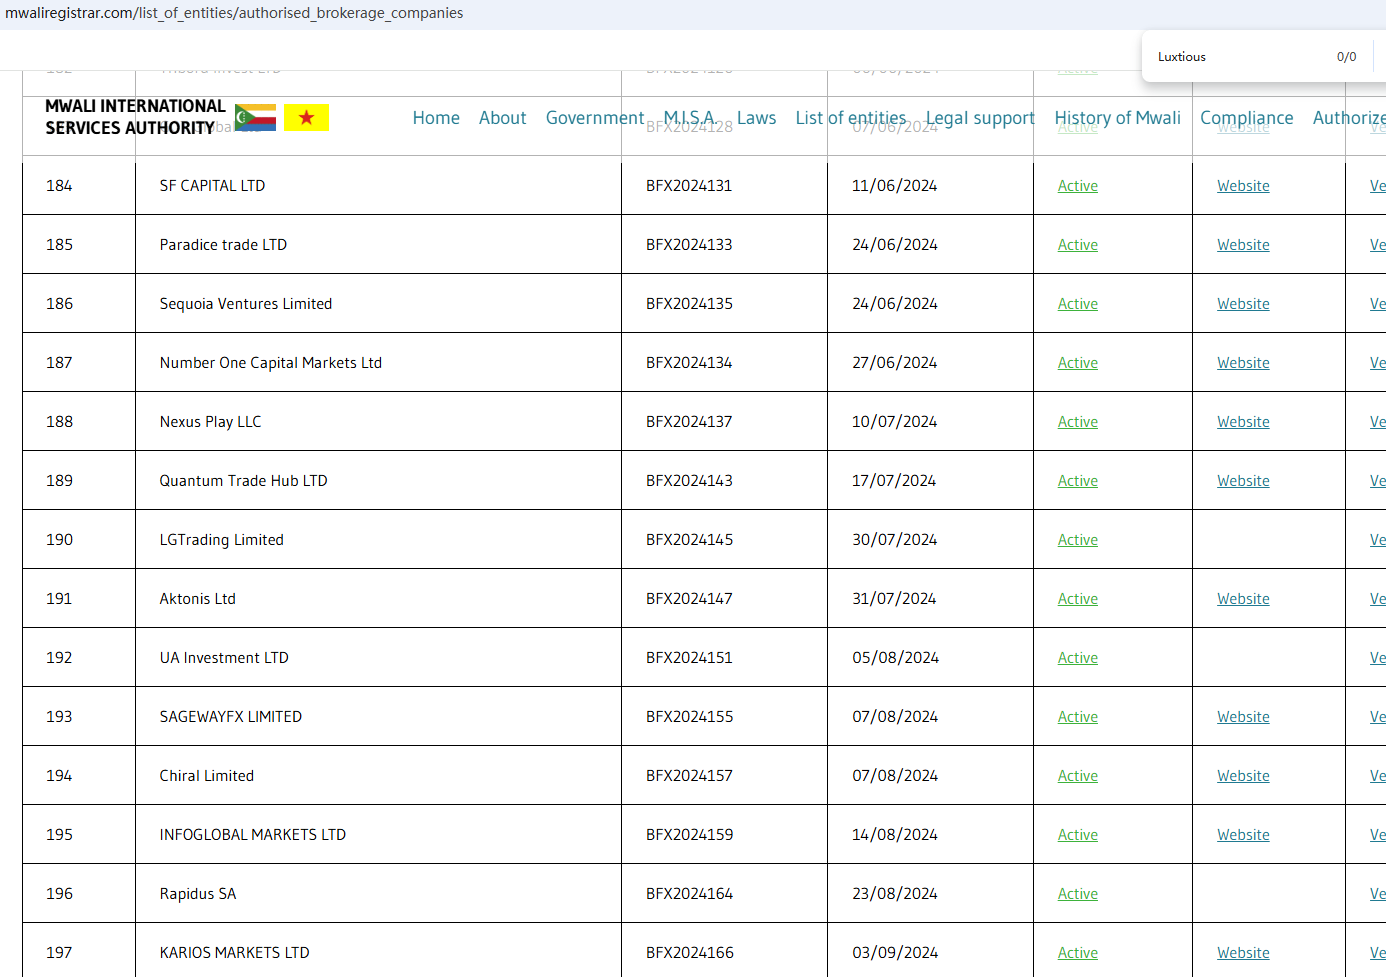Open Website link for KARIOS MARKETS LTD
Screen dimensions: 1386x977
(x=1243, y=953)
